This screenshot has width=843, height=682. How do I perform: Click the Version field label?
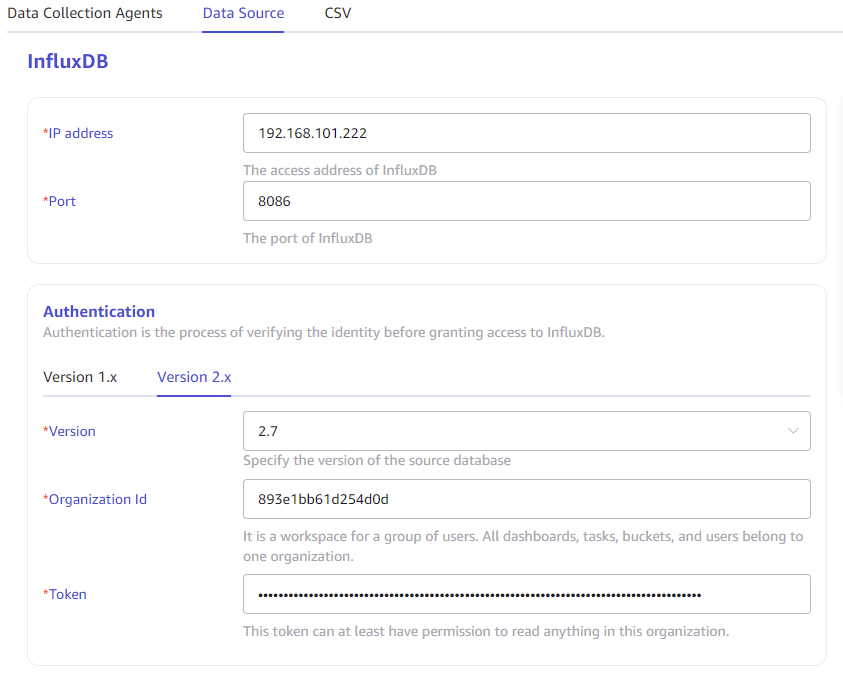(70, 431)
